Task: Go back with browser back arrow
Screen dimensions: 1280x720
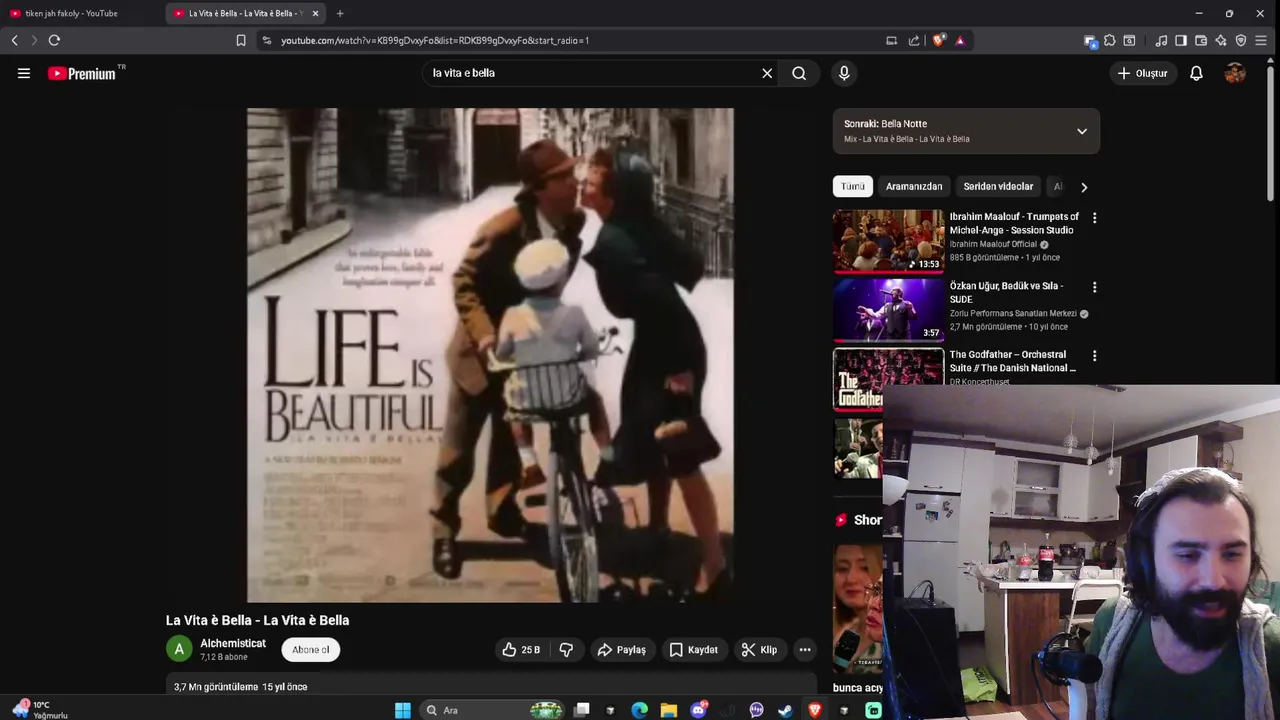Action: (14, 40)
